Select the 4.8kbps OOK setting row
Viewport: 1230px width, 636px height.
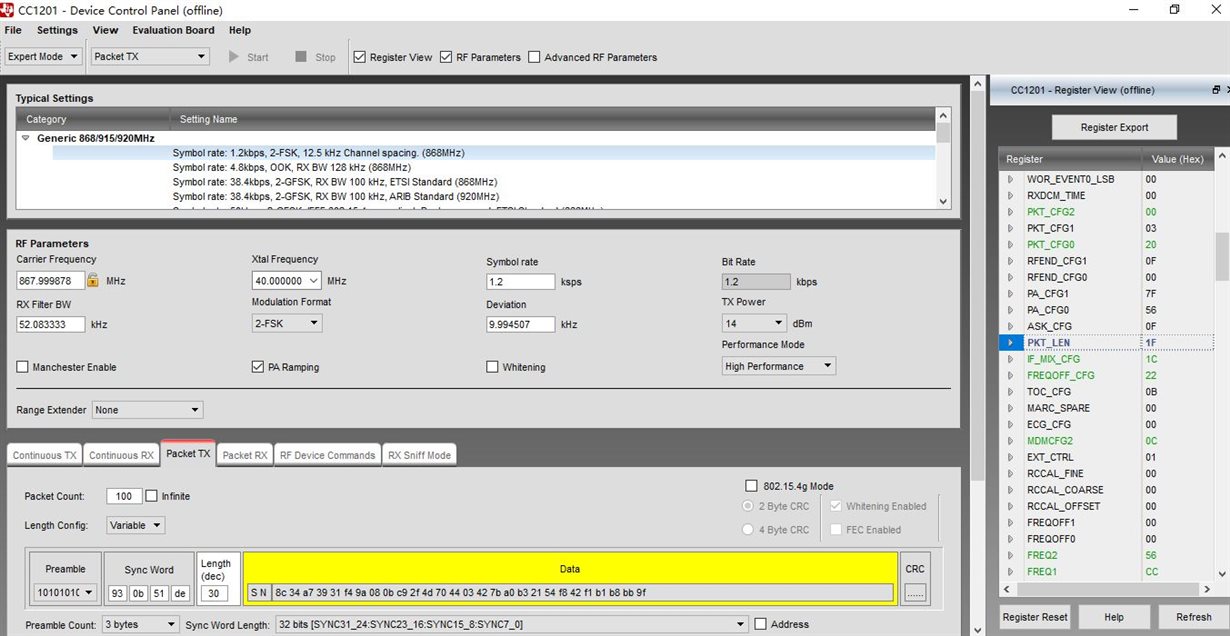(x=291, y=168)
